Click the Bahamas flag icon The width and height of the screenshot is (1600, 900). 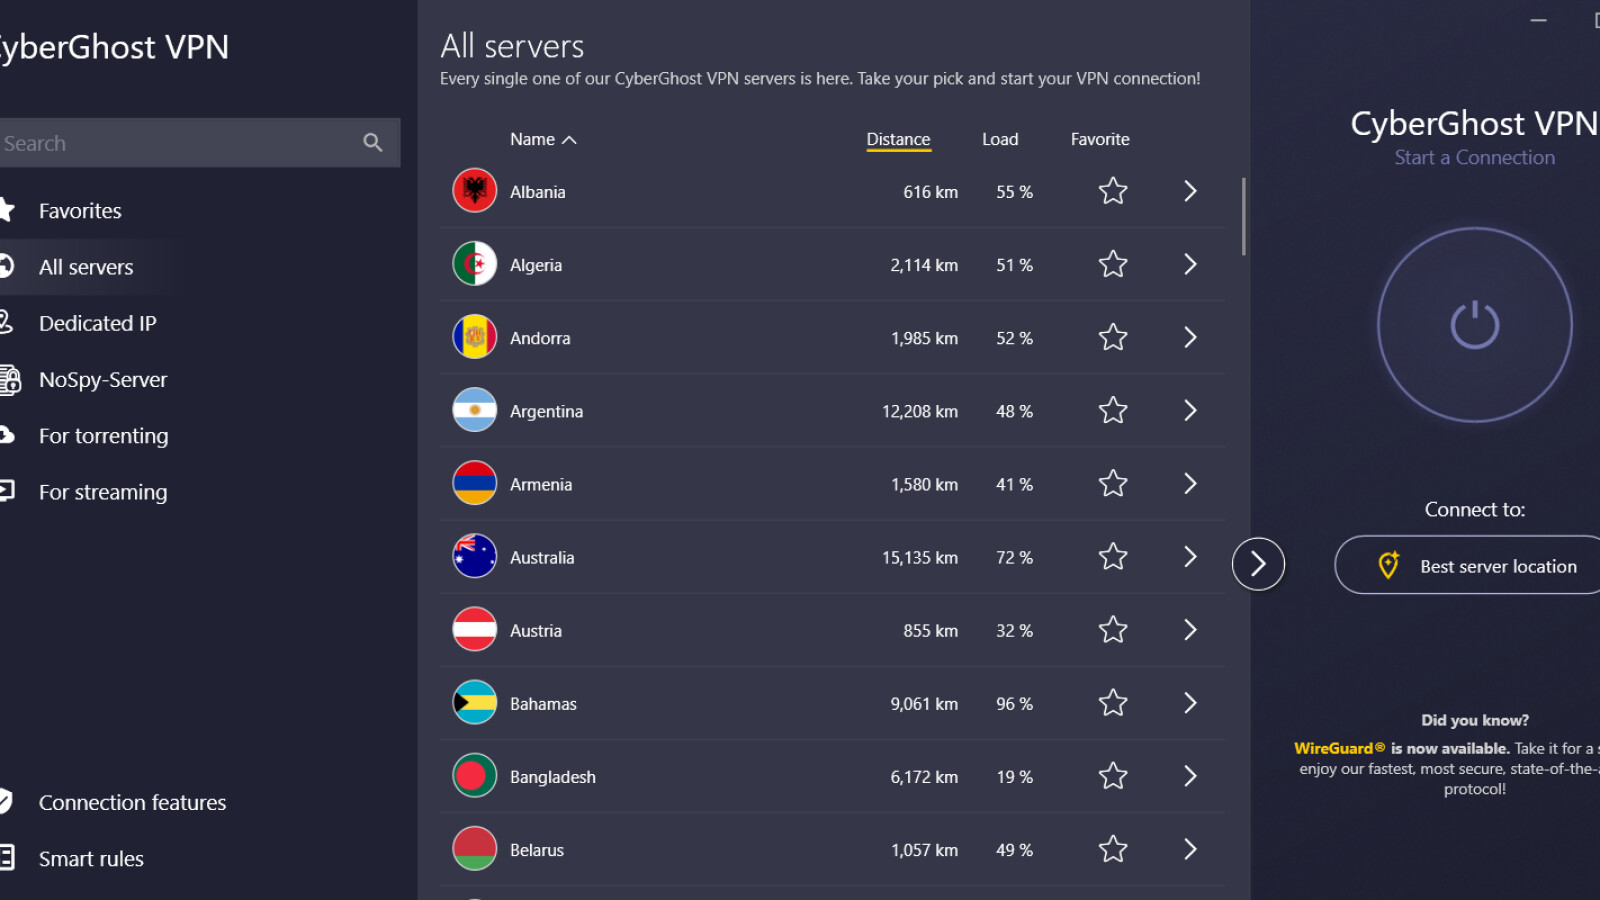(x=474, y=703)
